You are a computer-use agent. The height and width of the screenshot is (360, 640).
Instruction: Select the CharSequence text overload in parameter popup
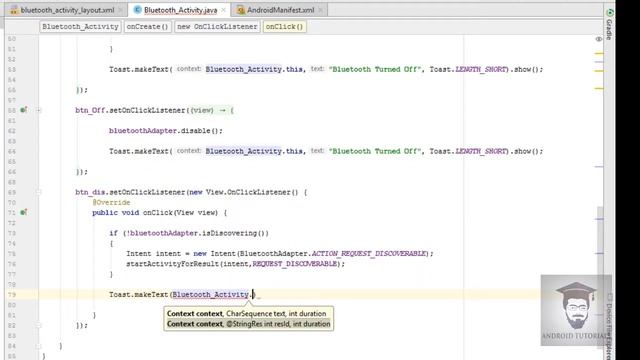point(247,313)
